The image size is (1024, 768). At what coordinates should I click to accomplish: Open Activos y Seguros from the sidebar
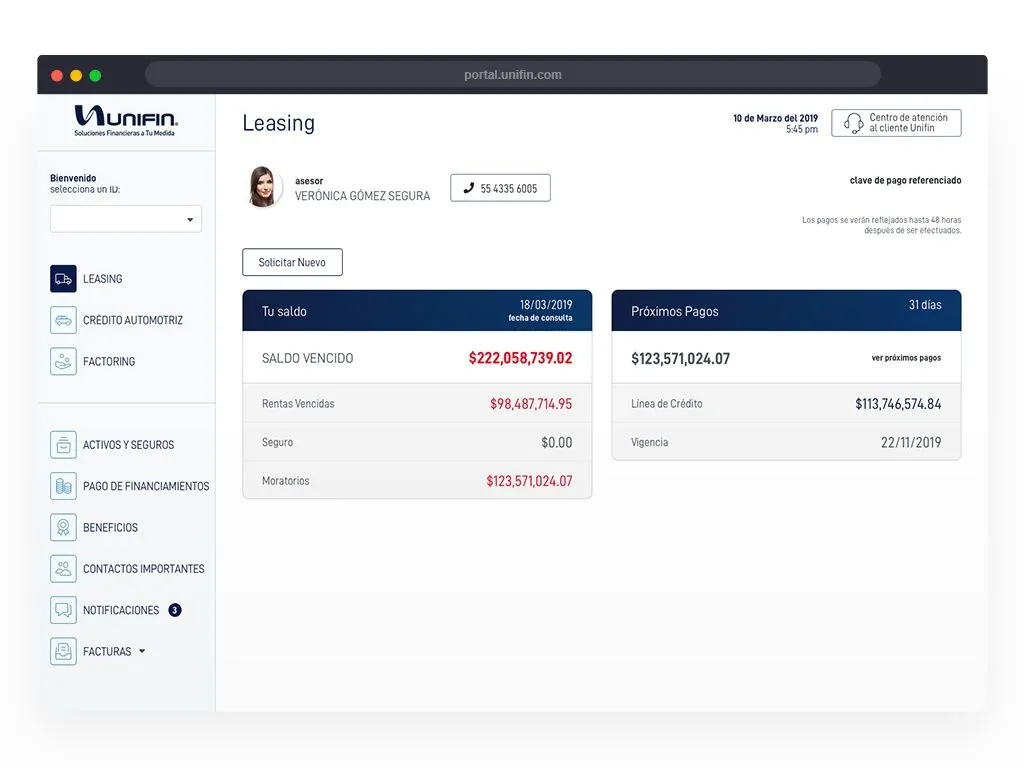pyautogui.click(x=61, y=444)
